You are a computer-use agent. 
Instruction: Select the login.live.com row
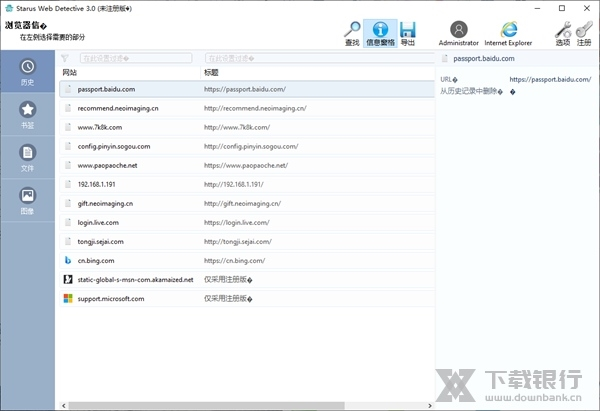point(247,222)
